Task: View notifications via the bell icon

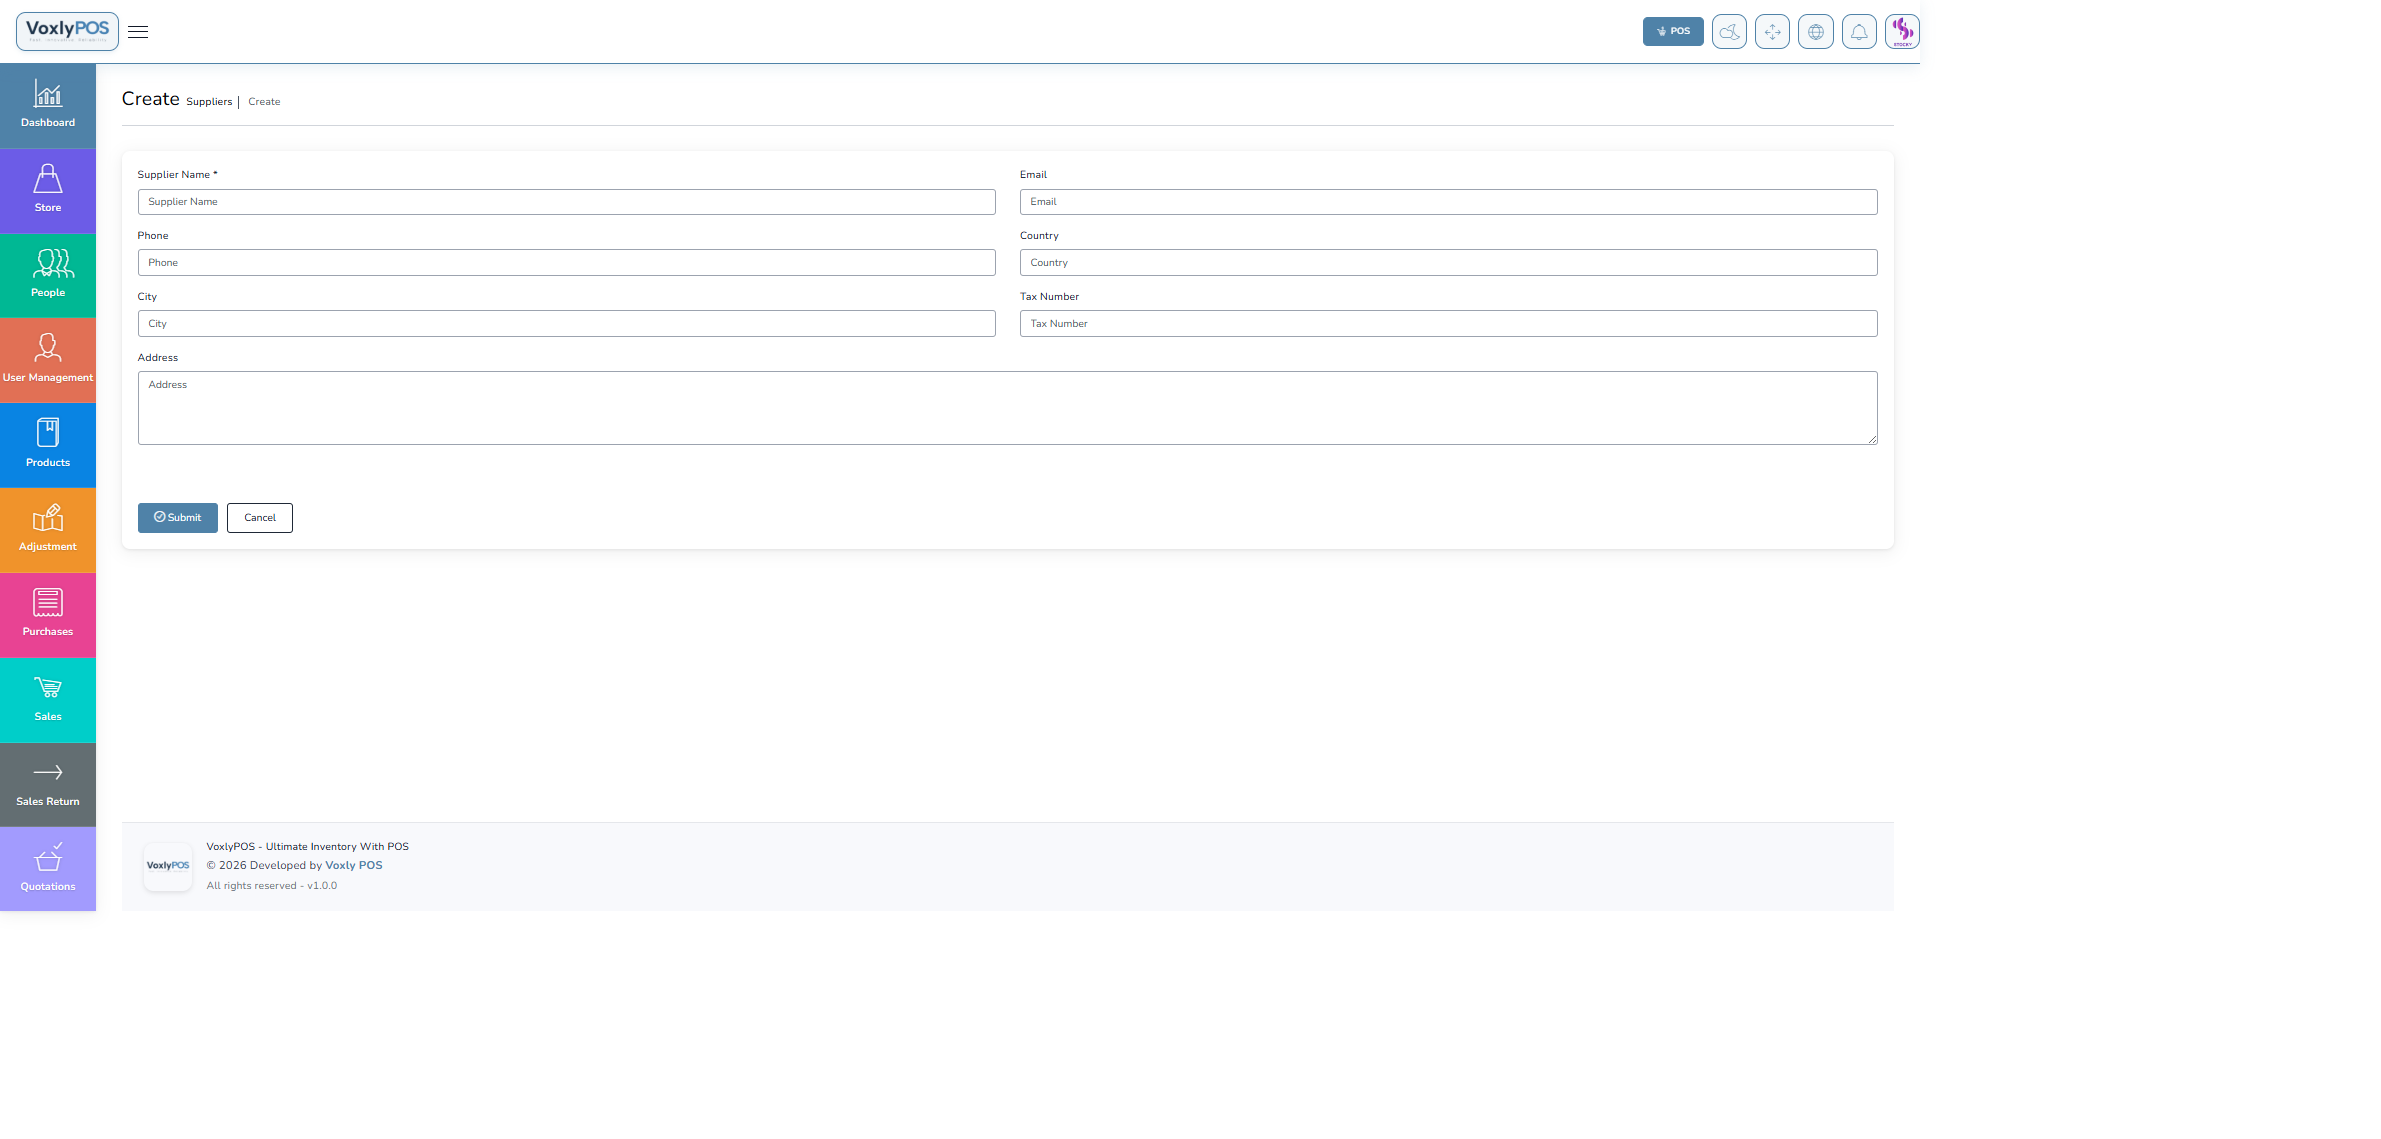Action: click(x=1859, y=31)
